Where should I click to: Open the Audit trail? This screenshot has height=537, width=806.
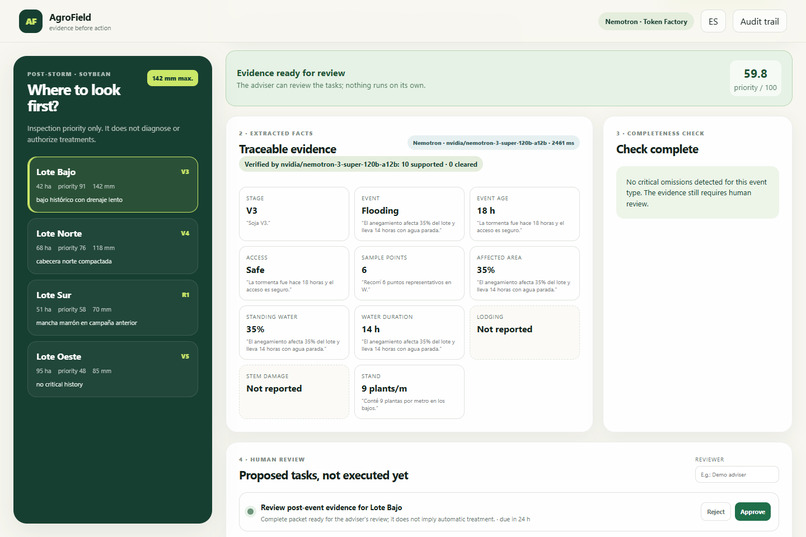coord(759,22)
